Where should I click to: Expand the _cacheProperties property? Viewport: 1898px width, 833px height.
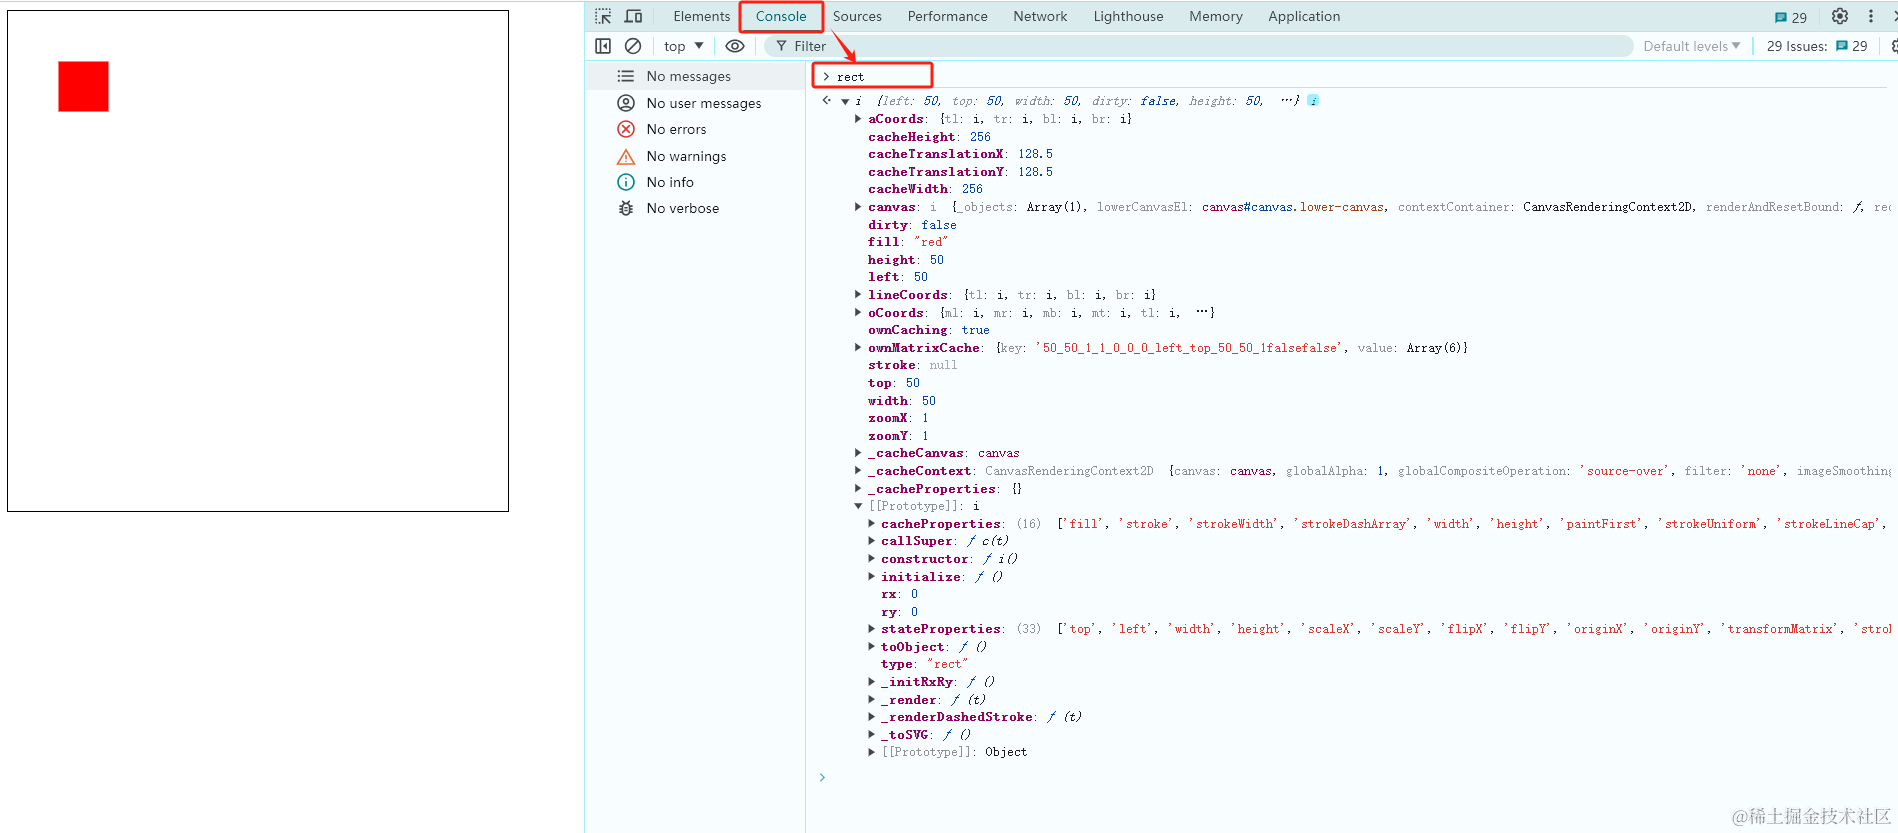point(858,489)
